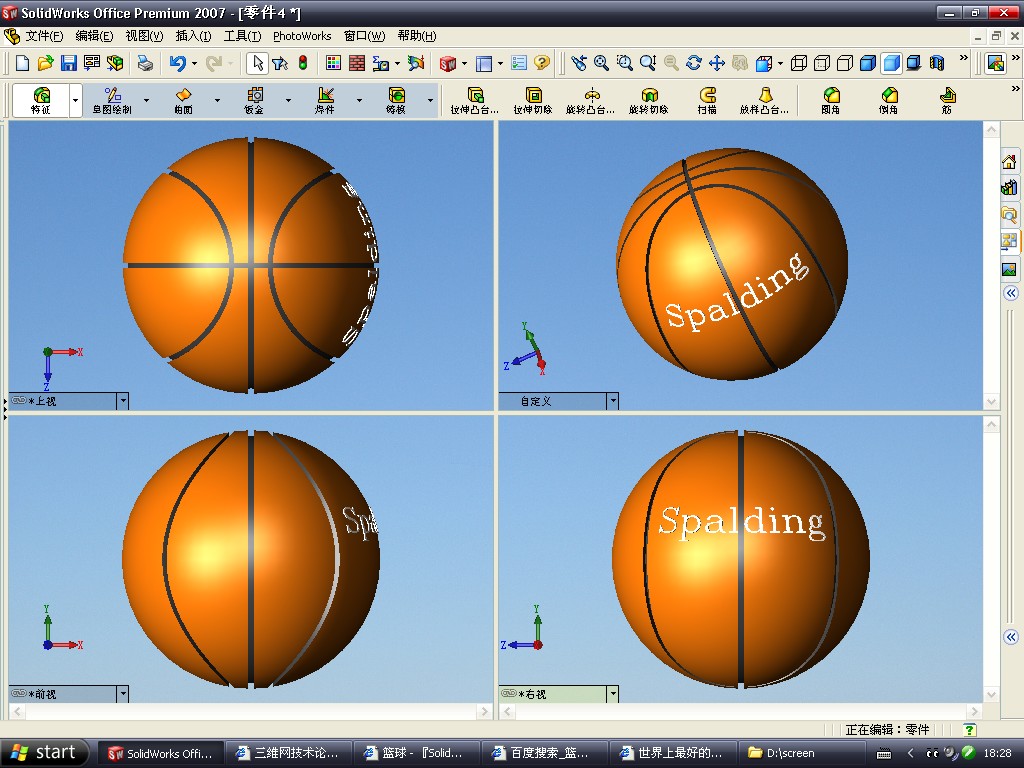Select the 焊件 weldments toolbar tab
This screenshot has width=1024, height=768.
click(x=325, y=101)
